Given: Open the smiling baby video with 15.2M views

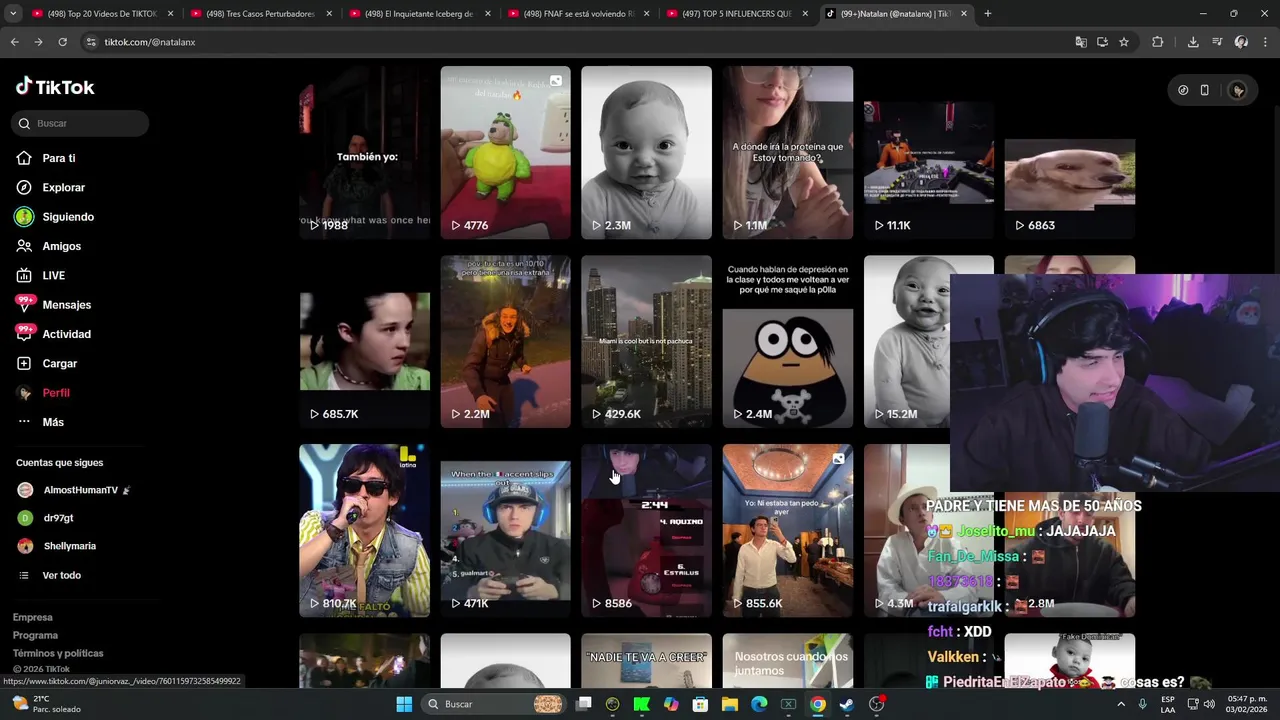Looking at the screenshot, I should (x=907, y=342).
